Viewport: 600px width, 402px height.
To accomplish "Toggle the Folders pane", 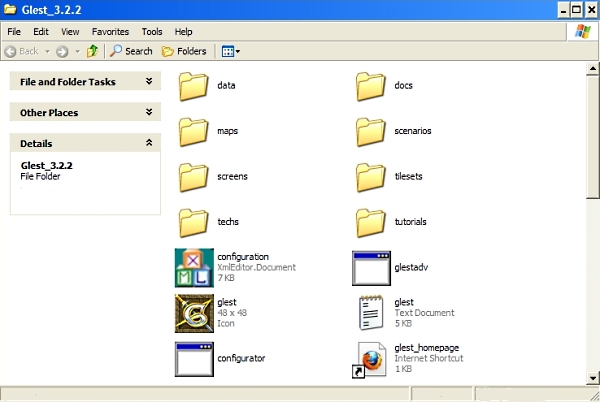I will click(x=184, y=51).
